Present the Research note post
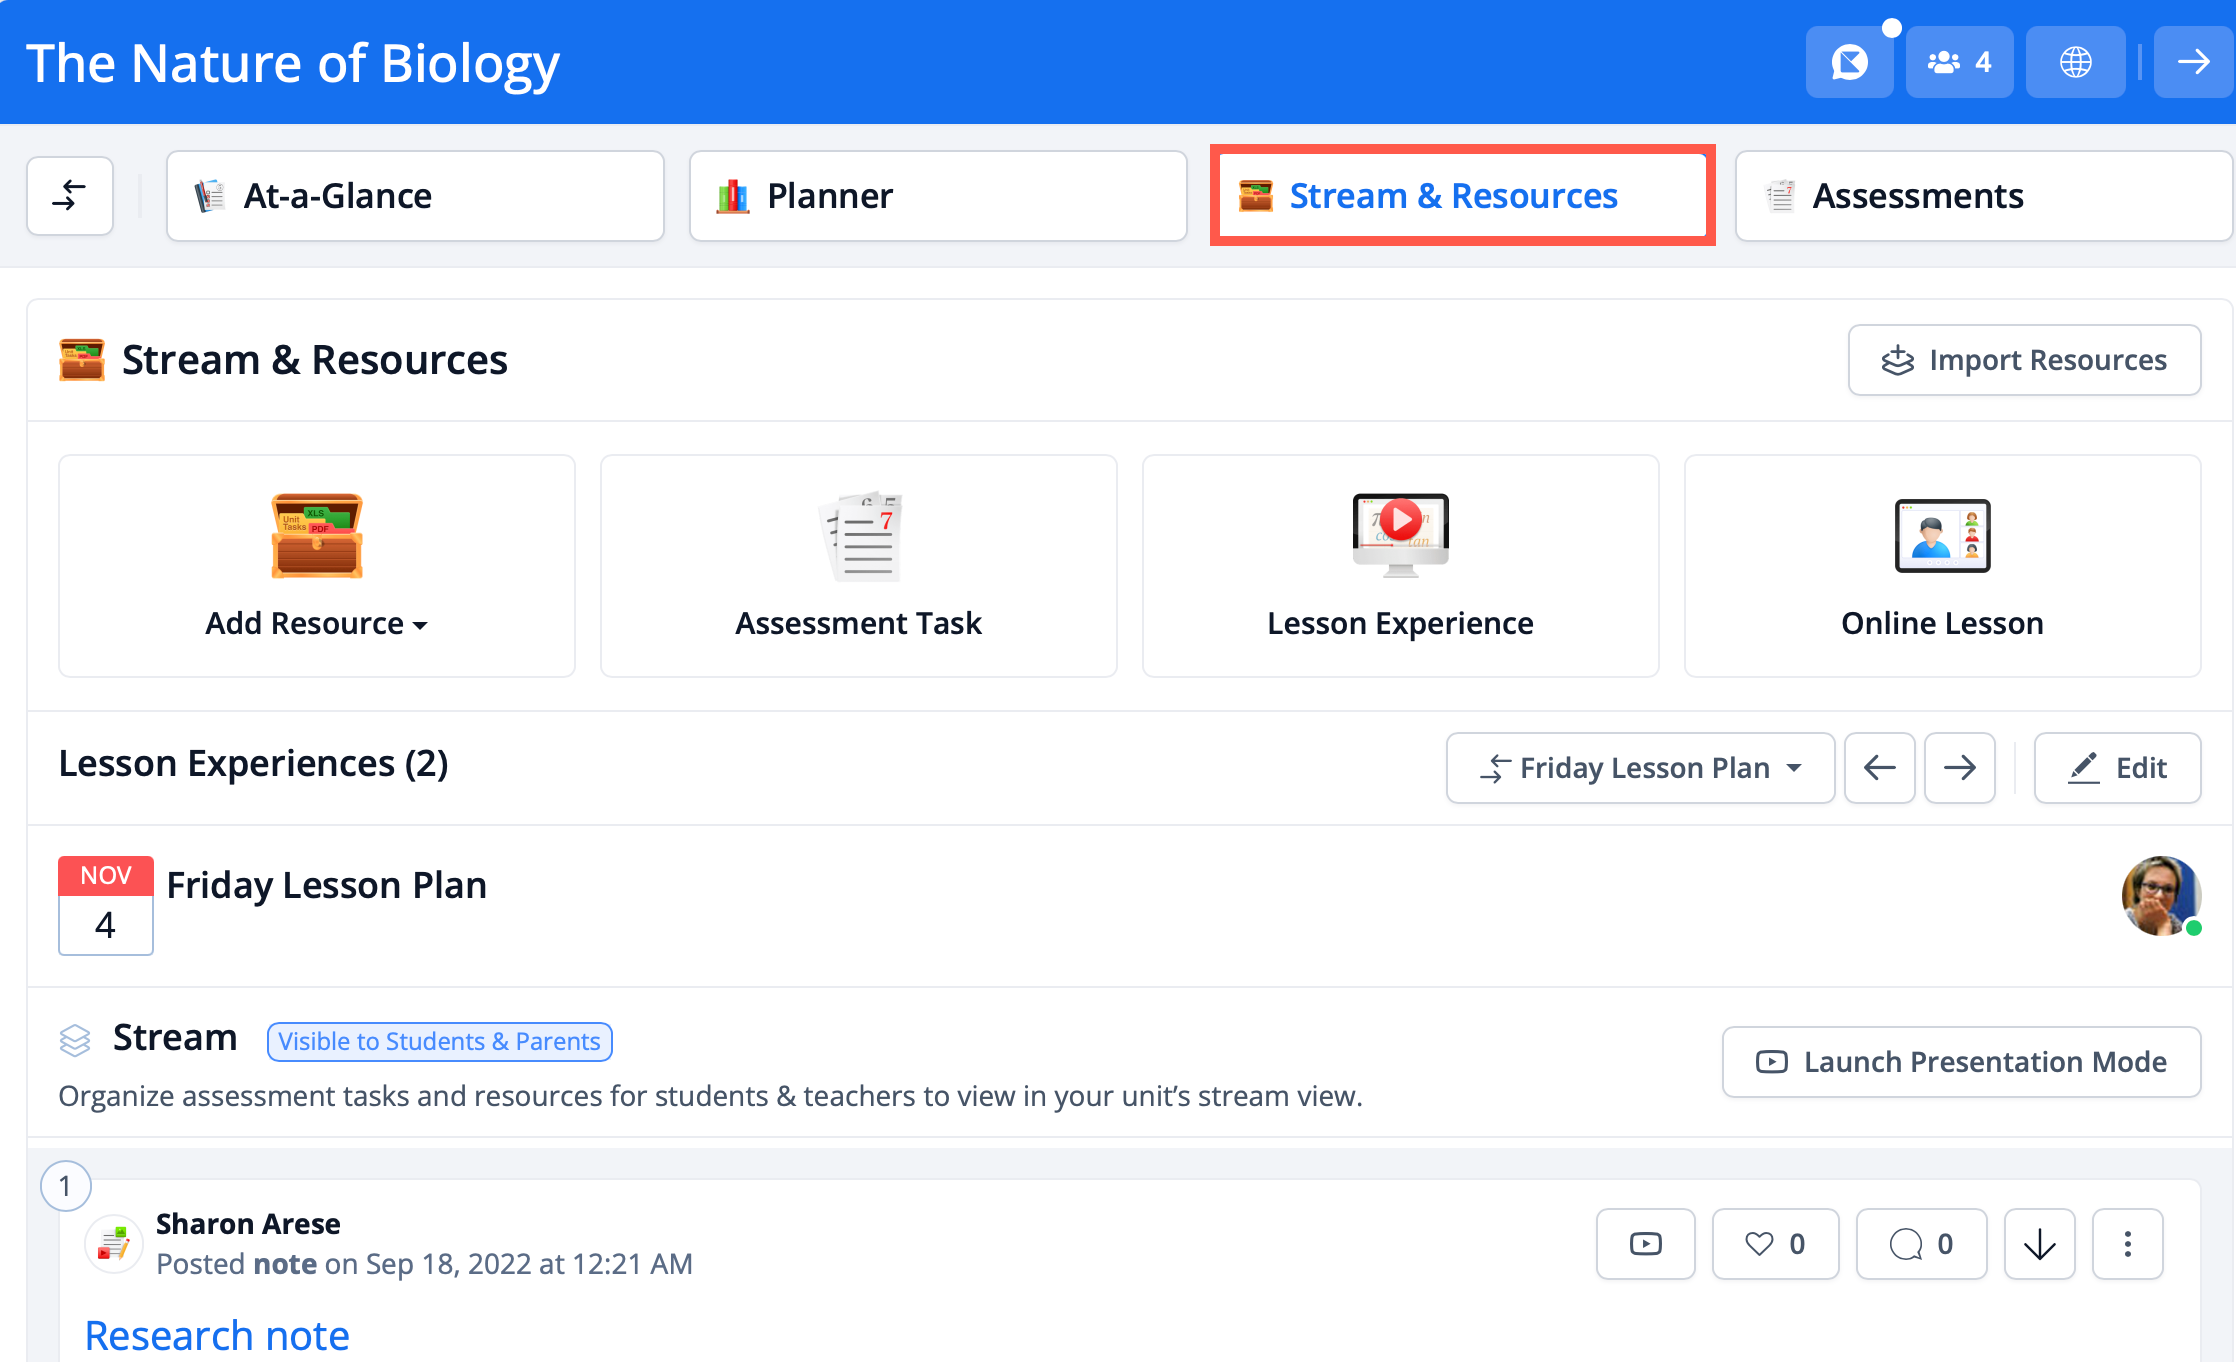The height and width of the screenshot is (1362, 2236). (x=1645, y=1244)
